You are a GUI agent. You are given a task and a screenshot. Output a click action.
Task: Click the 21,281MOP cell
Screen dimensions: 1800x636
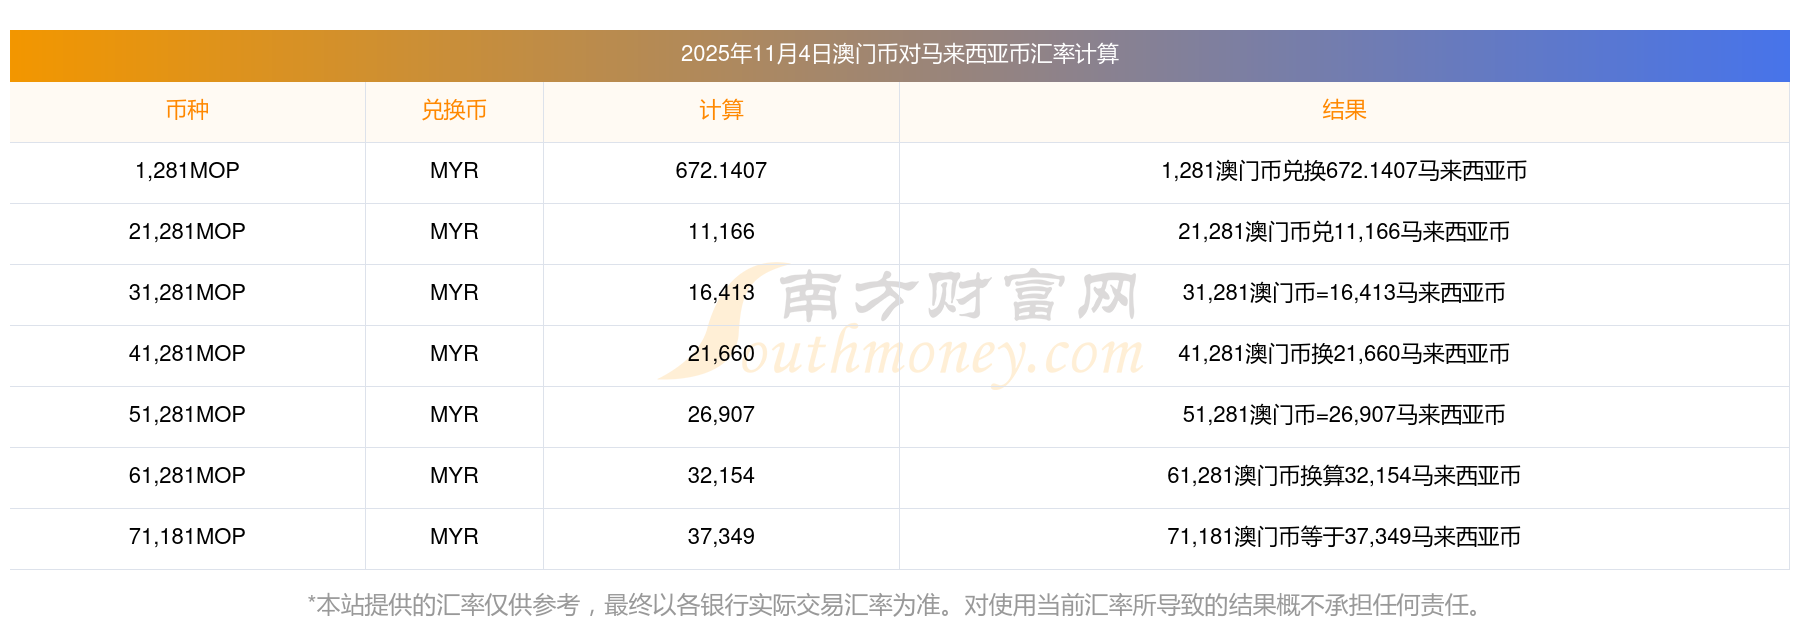coord(187,232)
